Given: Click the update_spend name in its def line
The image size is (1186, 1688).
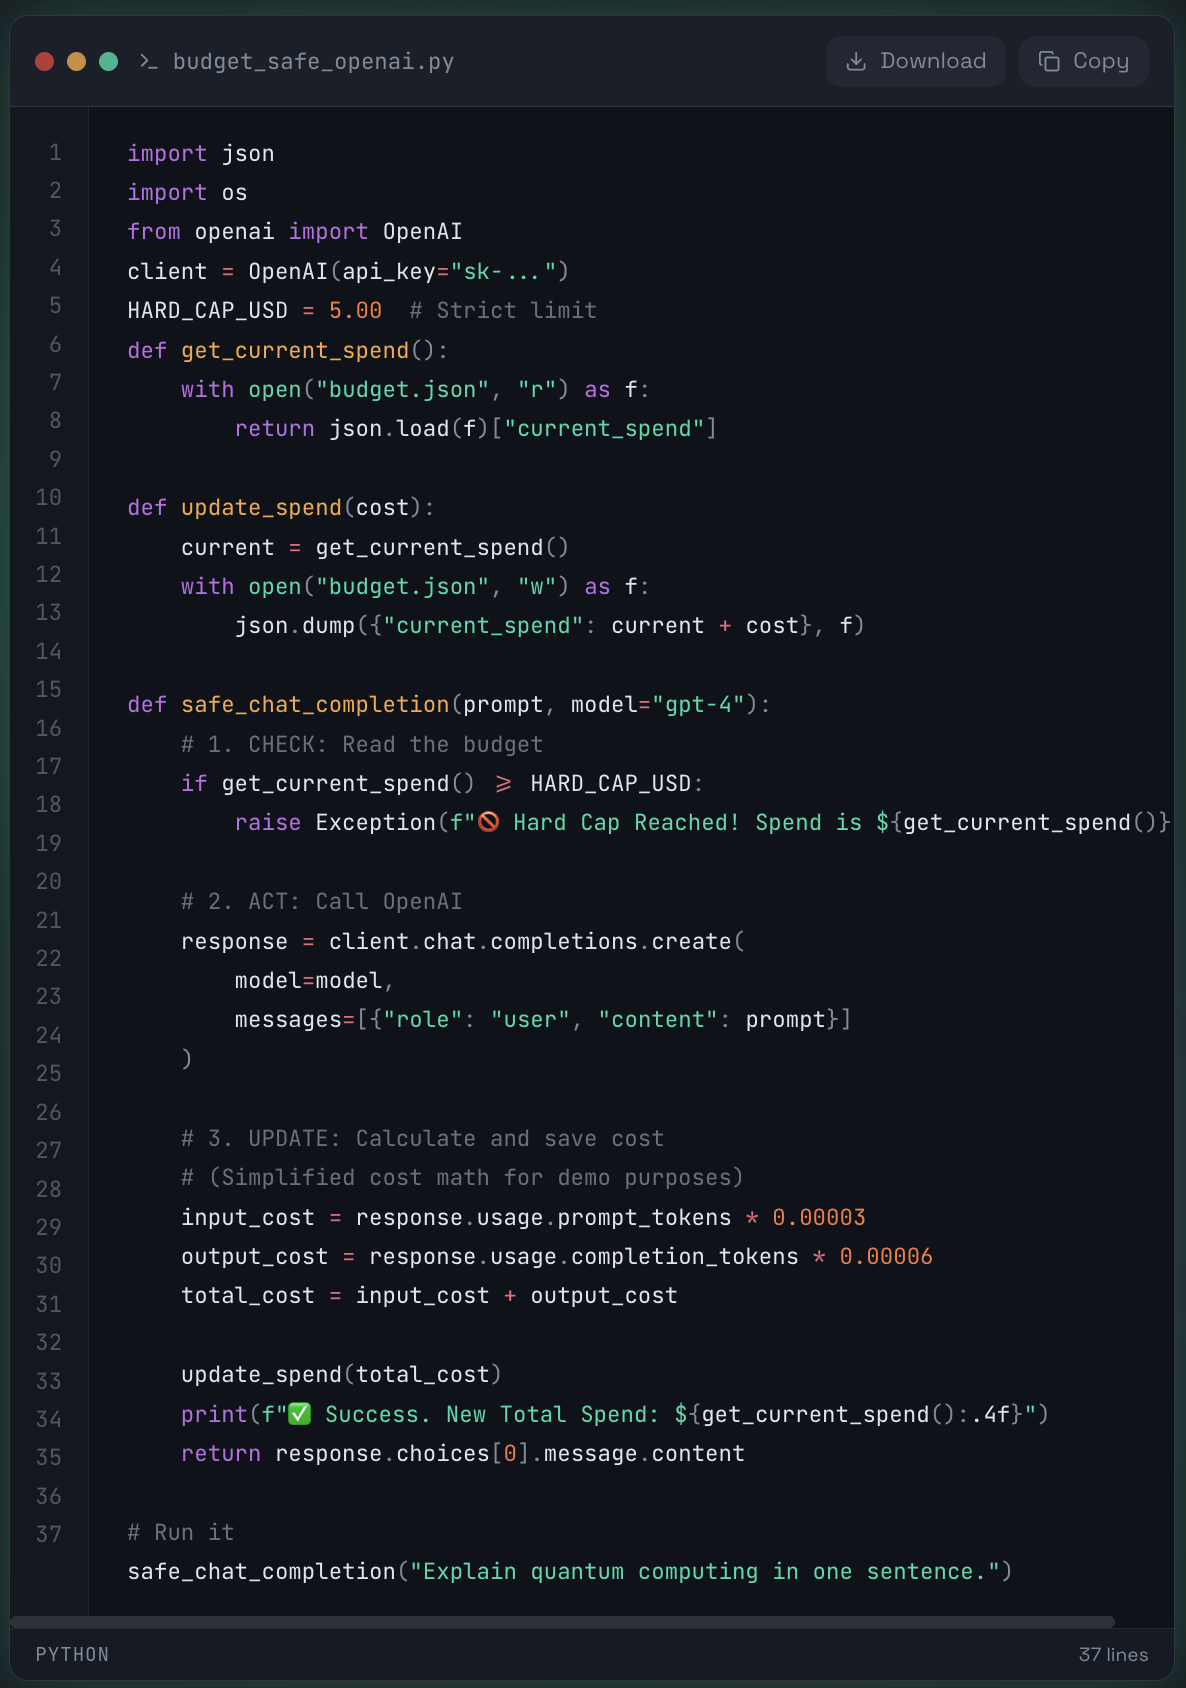Looking at the screenshot, I should coord(261,508).
